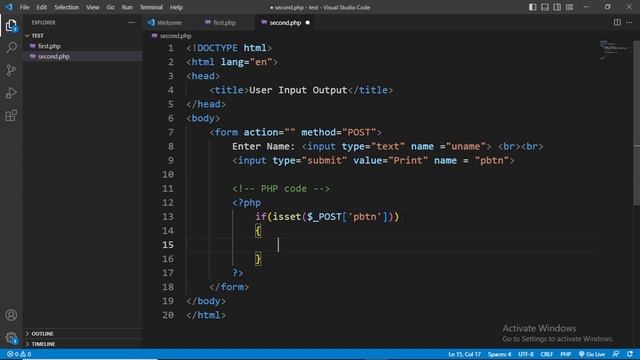Click the 'User Input Output' title text
Image resolution: width=640 pixels, height=360 pixels.
coord(298,90)
